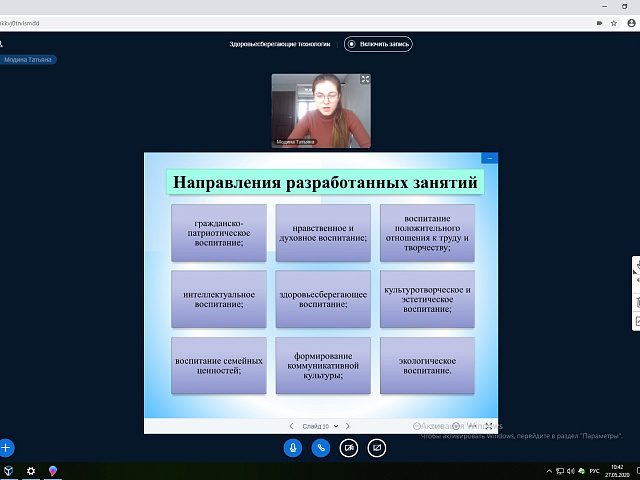Open the blue plus actions menu
Image resolution: width=640 pixels, height=480 pixels.
pyautogui.click(x=6, y=448)
